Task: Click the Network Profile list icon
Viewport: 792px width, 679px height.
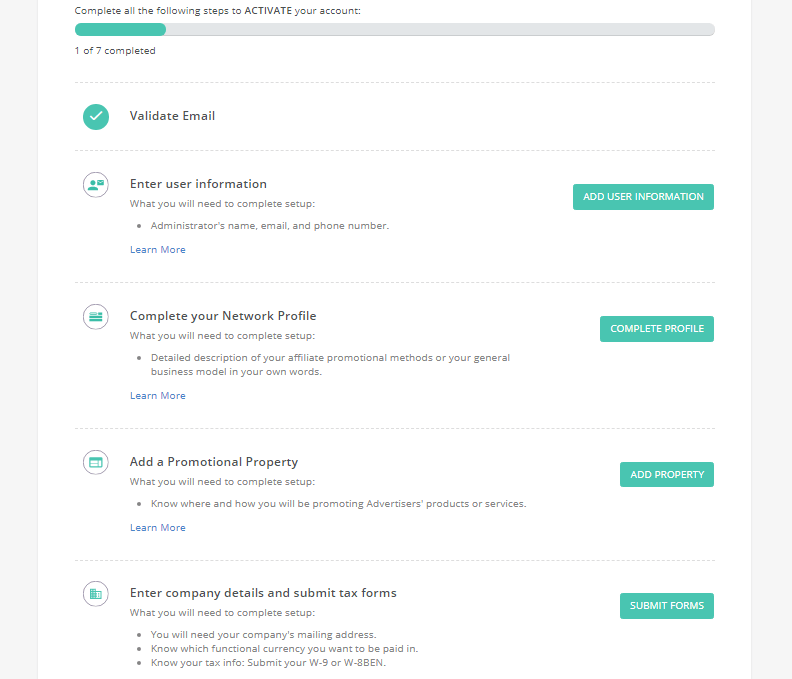Action: coord(96,317)
